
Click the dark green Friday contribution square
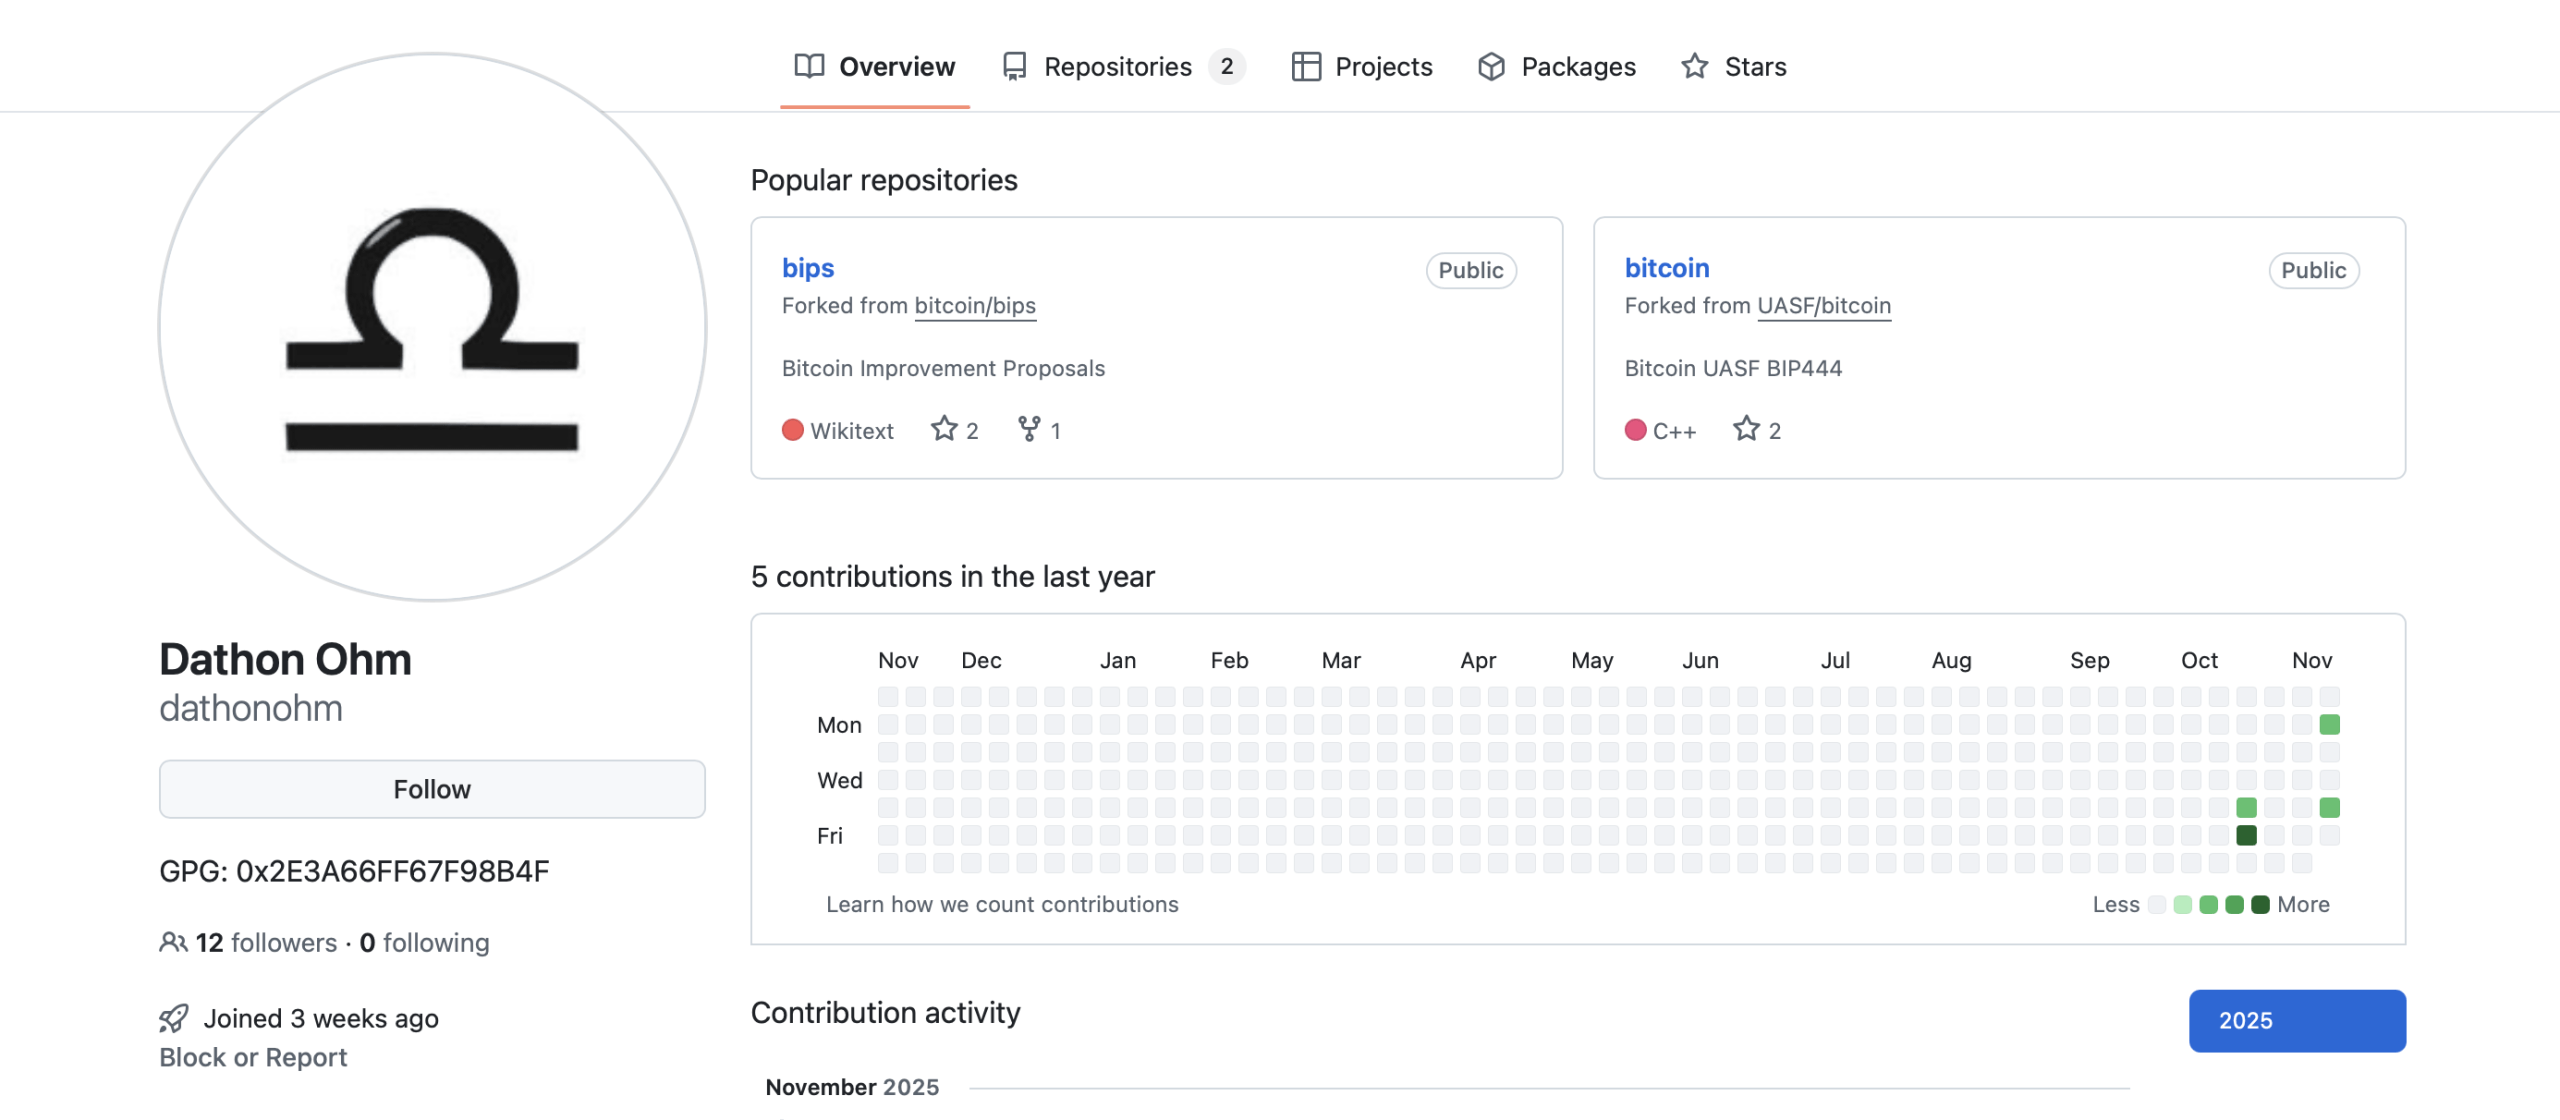[2246, 835]
